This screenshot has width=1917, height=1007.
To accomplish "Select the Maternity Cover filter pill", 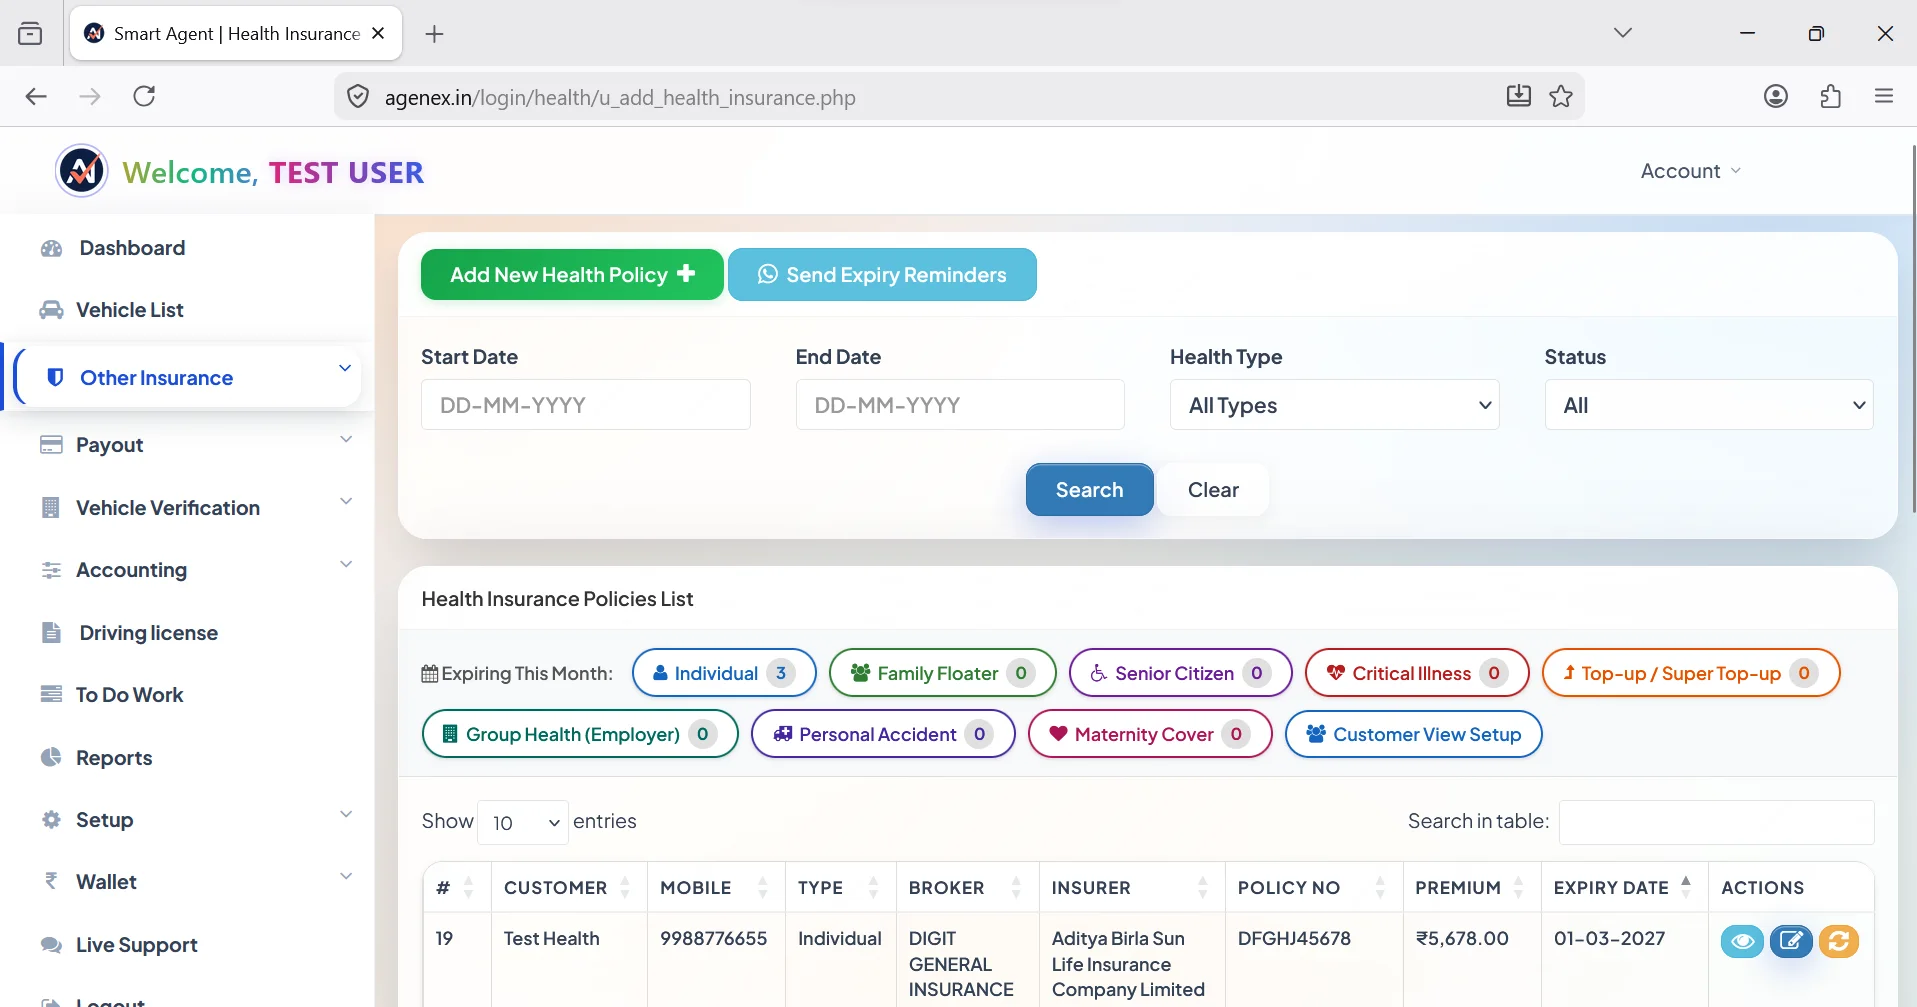I will pos(1150,734).
